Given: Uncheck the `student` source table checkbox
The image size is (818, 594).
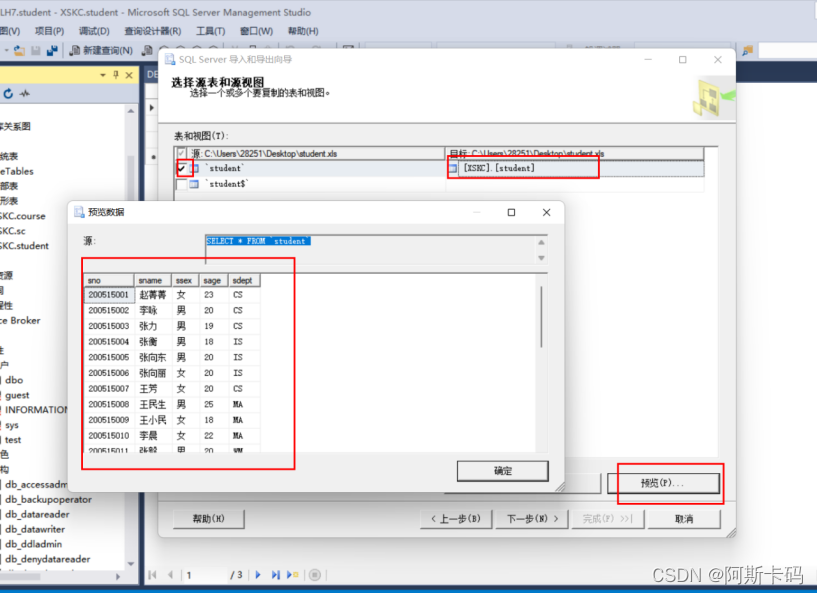Looking at the screenshot, I should tap(182, 168).
